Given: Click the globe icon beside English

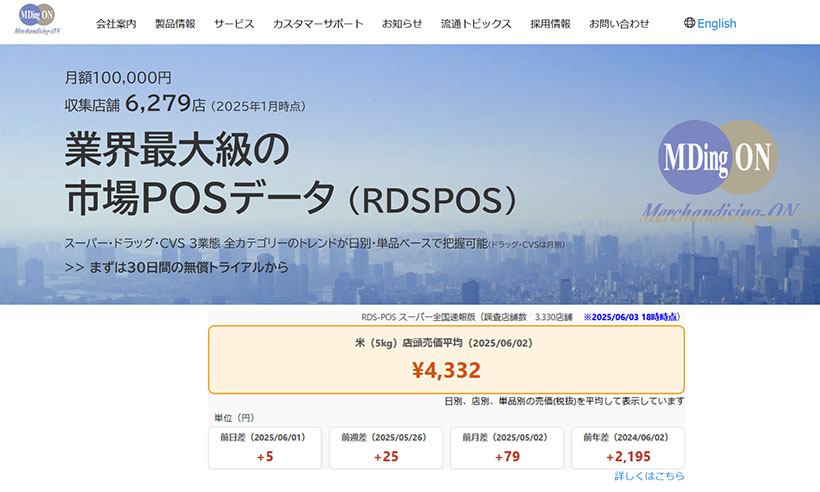Looking at the screenshot, I should click(x=689, y=22).
